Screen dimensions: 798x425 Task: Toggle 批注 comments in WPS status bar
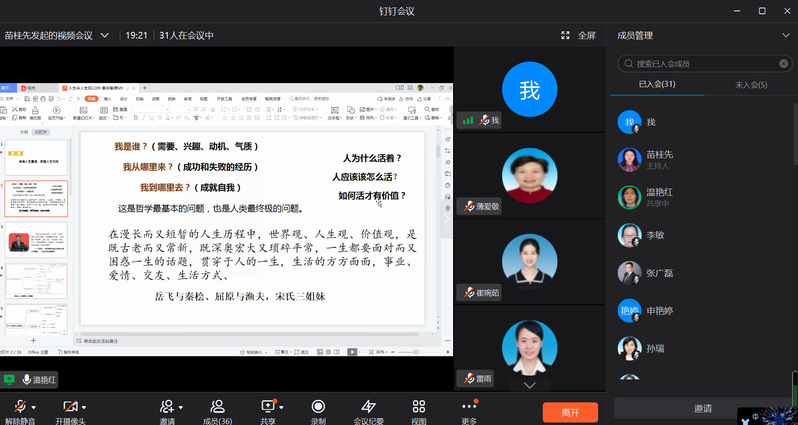point(301,352)
